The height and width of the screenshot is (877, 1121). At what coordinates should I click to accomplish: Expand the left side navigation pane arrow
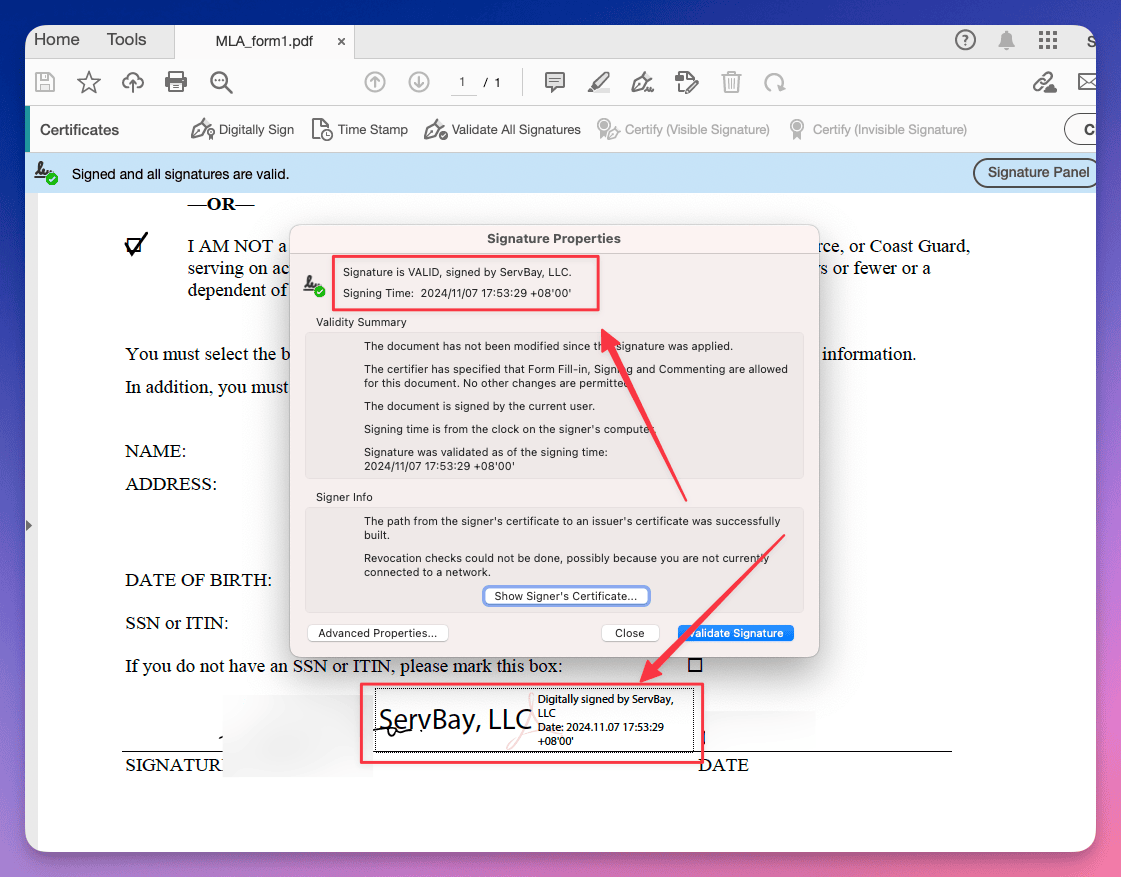tap(29, 525)
